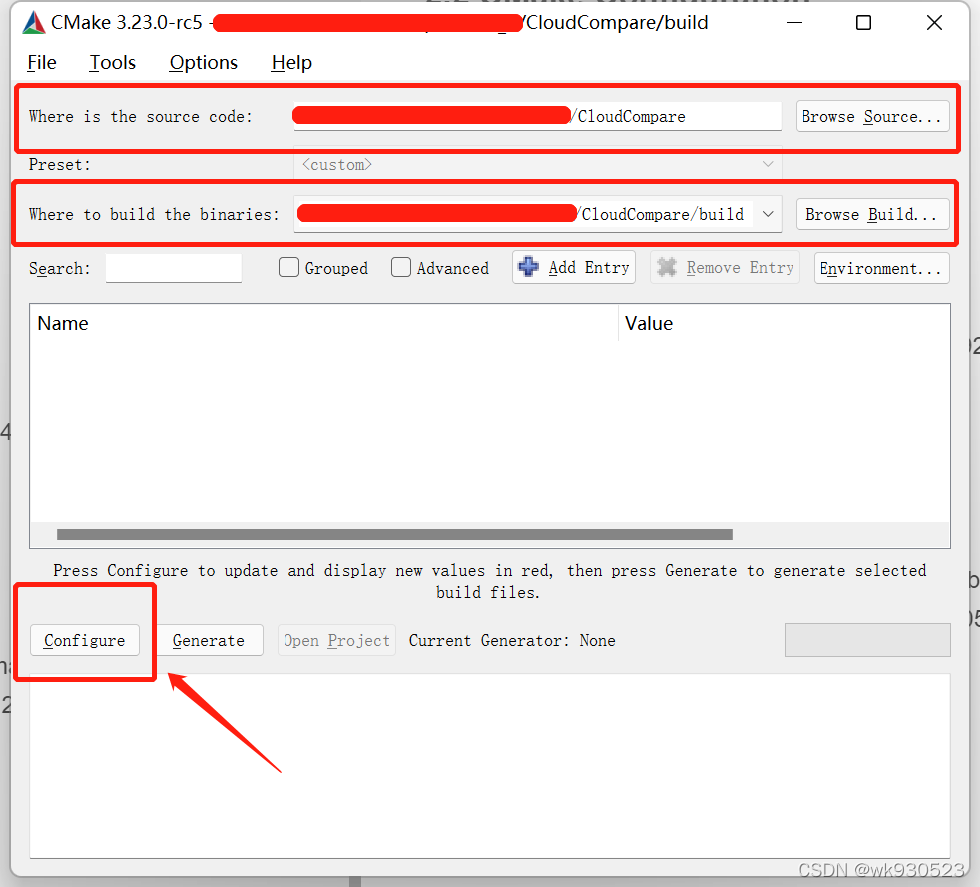Click the grayed Remove Entry cross icon
980x887 pixels.
click(x=667, y=267)
